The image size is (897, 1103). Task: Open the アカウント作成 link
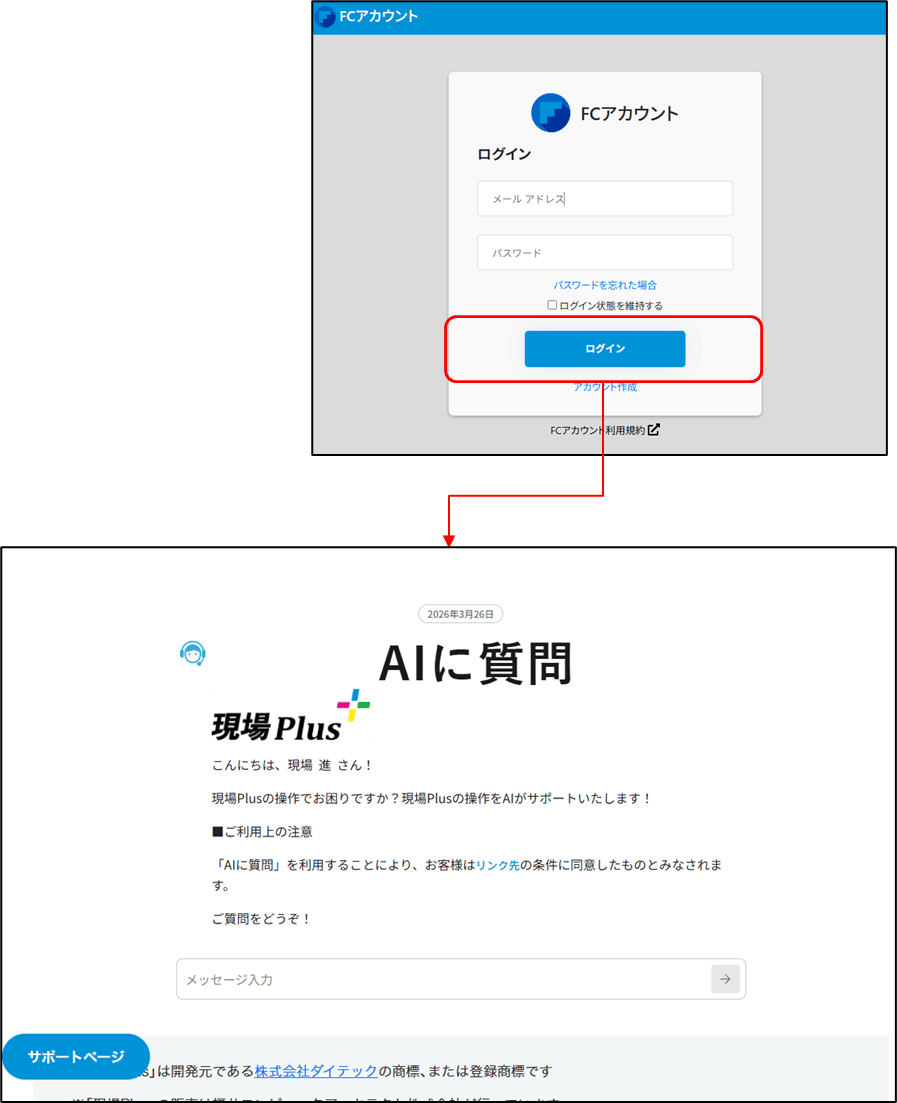(605, 387)
